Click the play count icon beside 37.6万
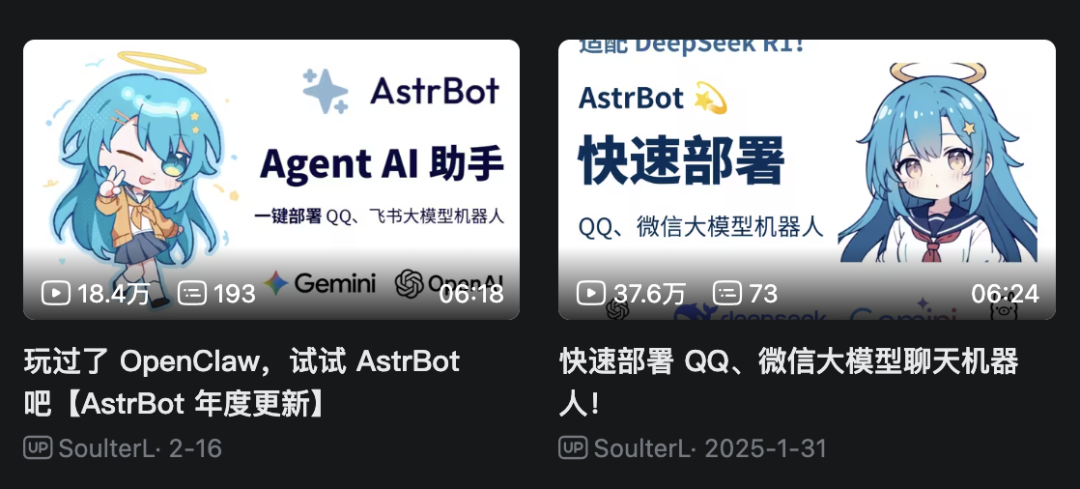The width and height of the screenshot is (1080, 489). tap(591, 293)
